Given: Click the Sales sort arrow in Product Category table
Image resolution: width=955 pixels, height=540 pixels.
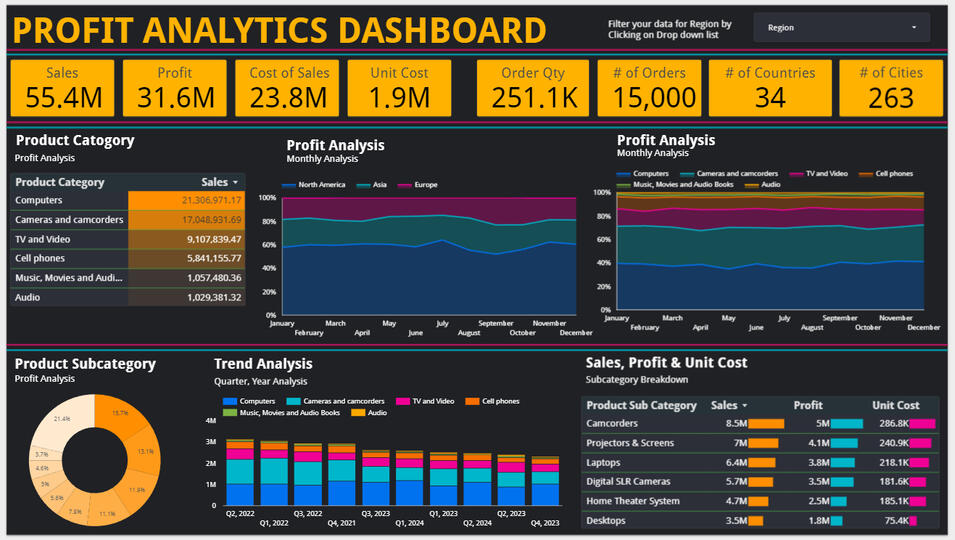Looking at the screenshot, I should tap(235, 183).
